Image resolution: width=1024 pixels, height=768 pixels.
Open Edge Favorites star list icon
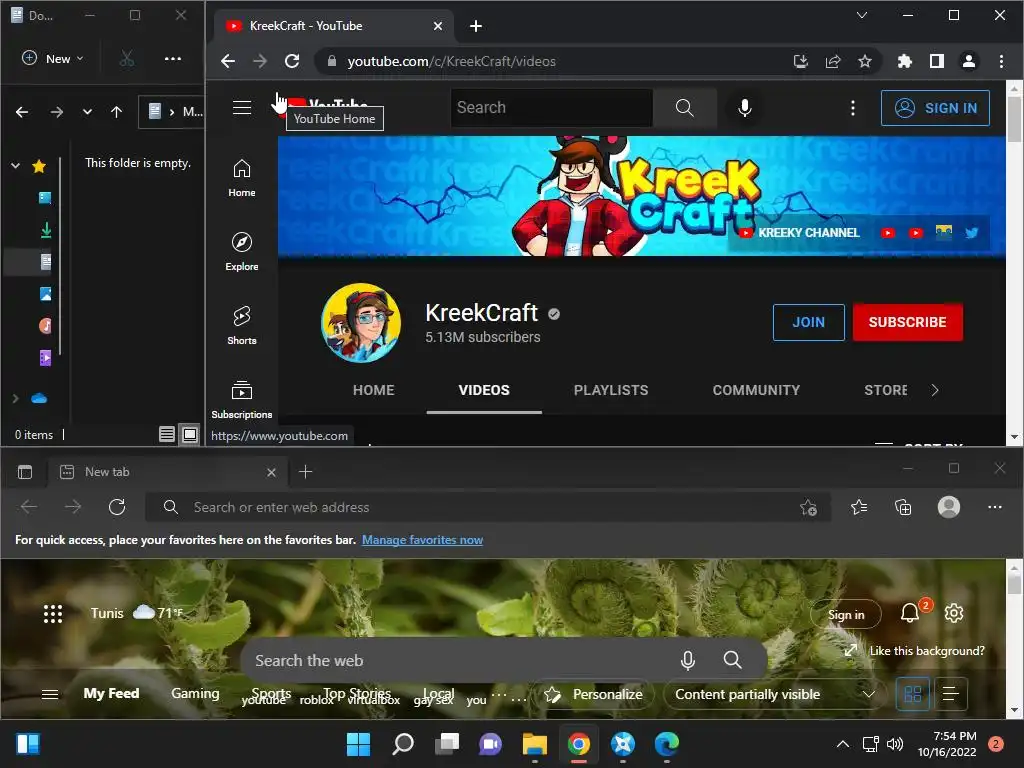point(859,507)
